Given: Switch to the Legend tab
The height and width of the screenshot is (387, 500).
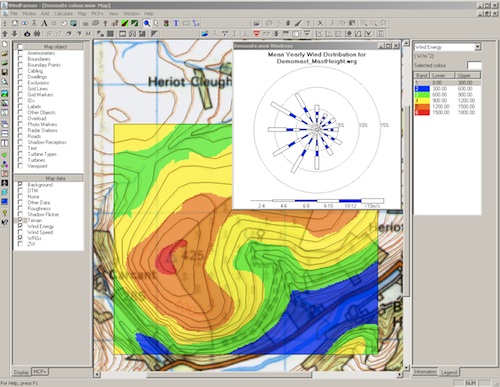Looking at the screenshot, I should pos(449,372).
